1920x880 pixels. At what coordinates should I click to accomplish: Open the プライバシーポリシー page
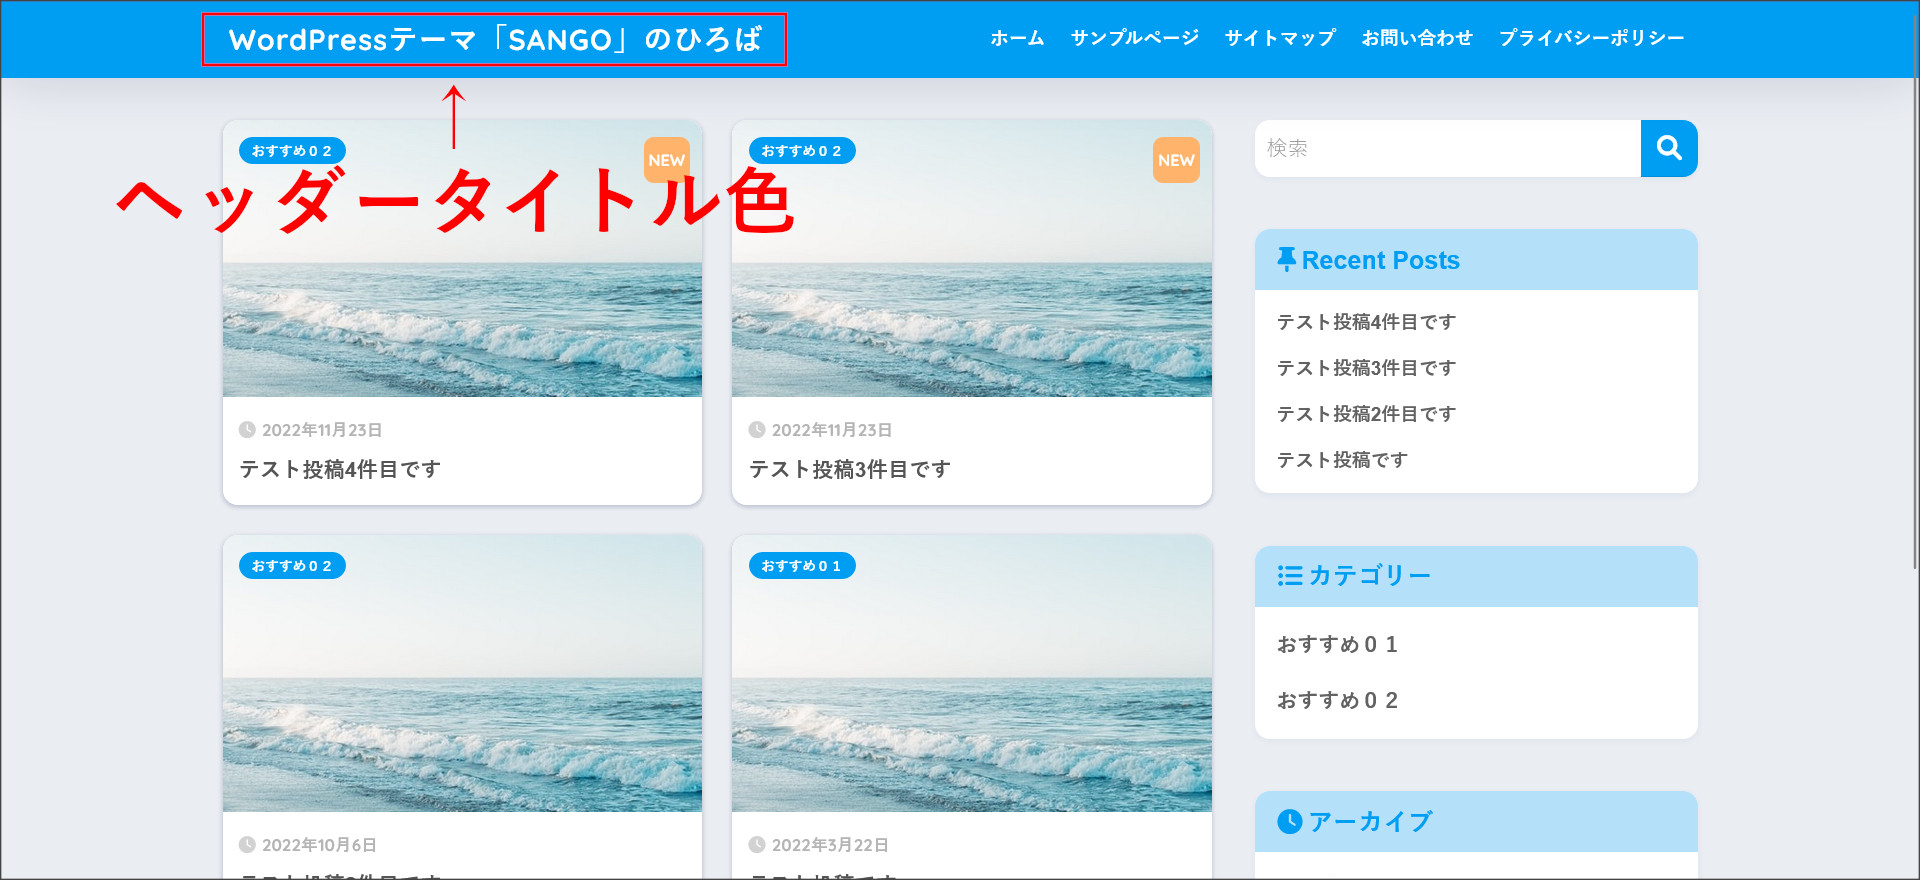1591,38
